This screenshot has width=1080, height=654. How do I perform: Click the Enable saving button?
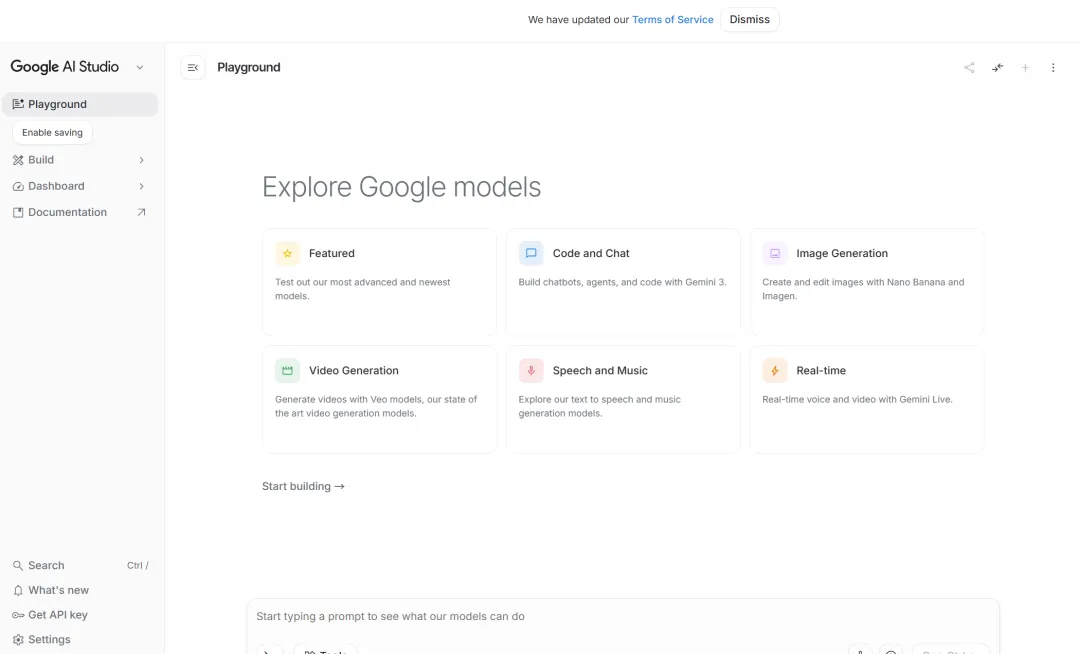point(52,132)
